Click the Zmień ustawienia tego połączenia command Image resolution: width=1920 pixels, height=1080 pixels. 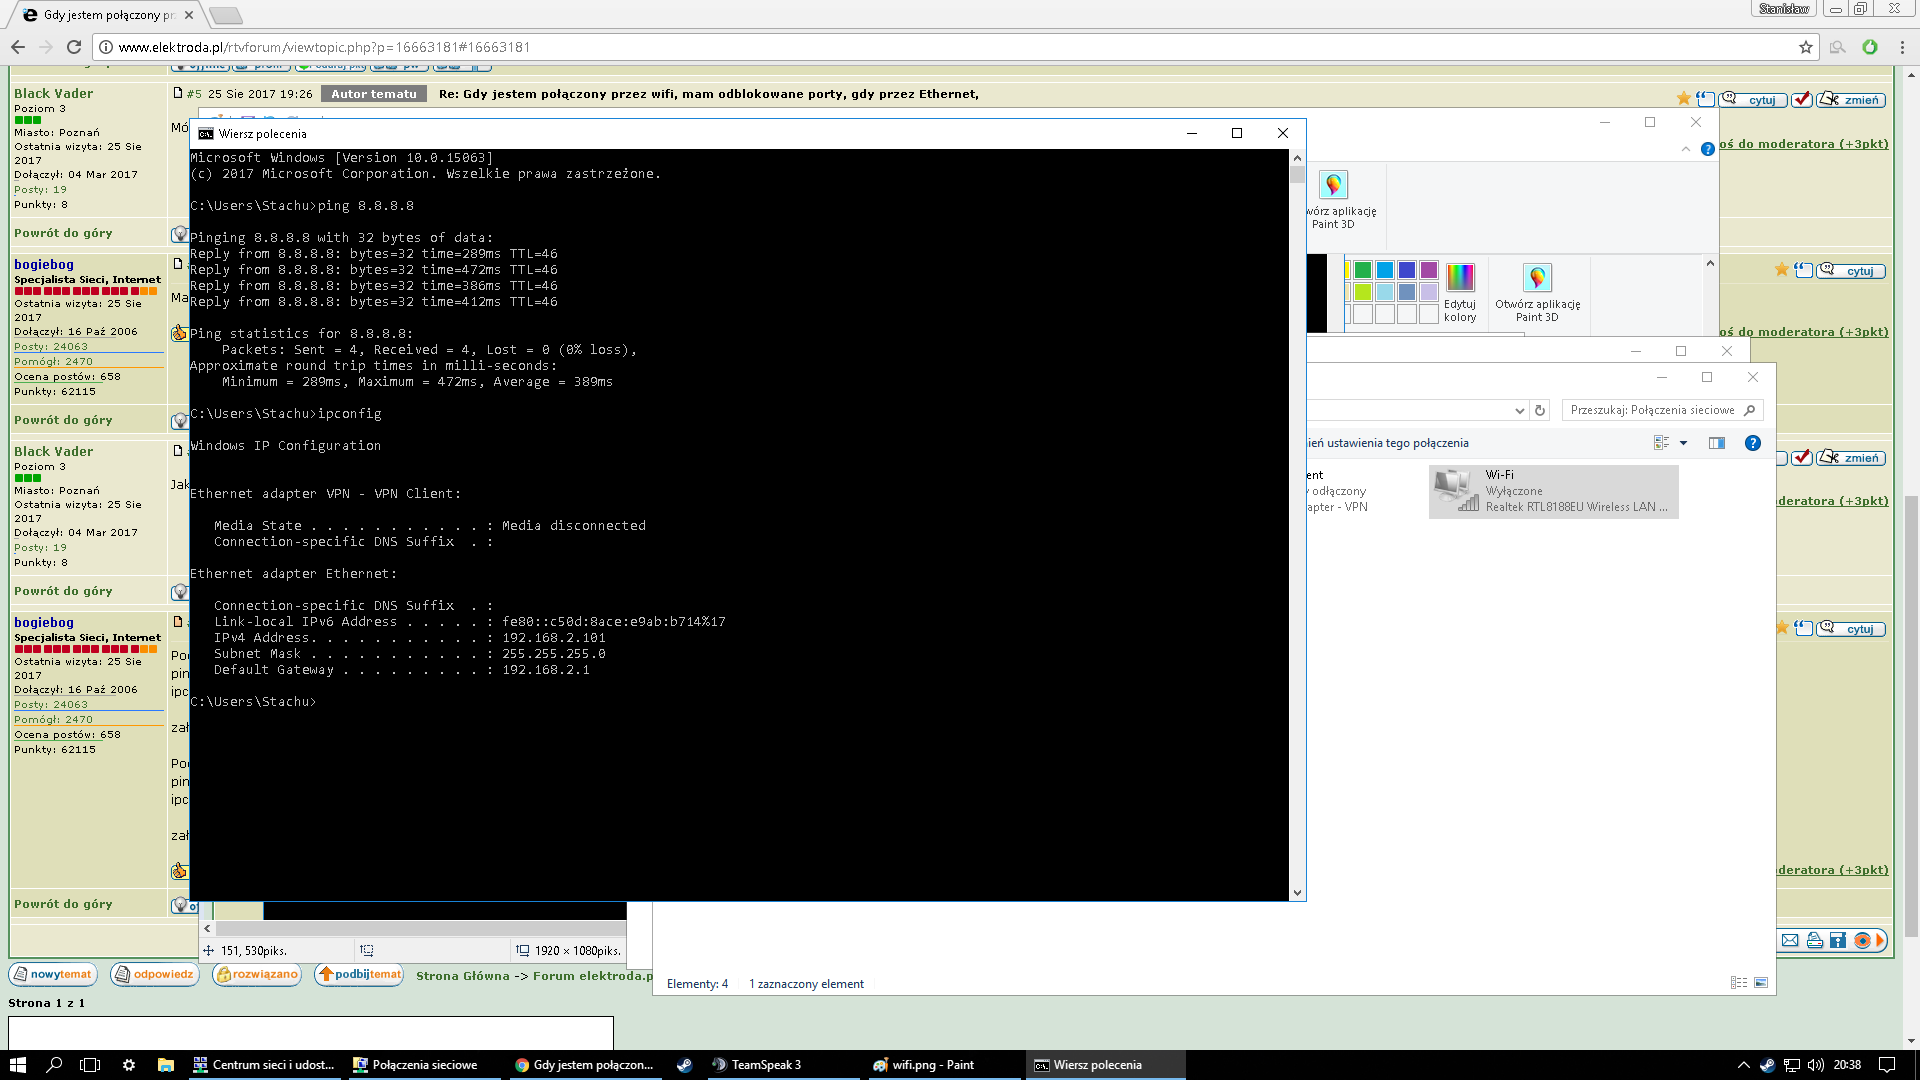click(1388, 443)
